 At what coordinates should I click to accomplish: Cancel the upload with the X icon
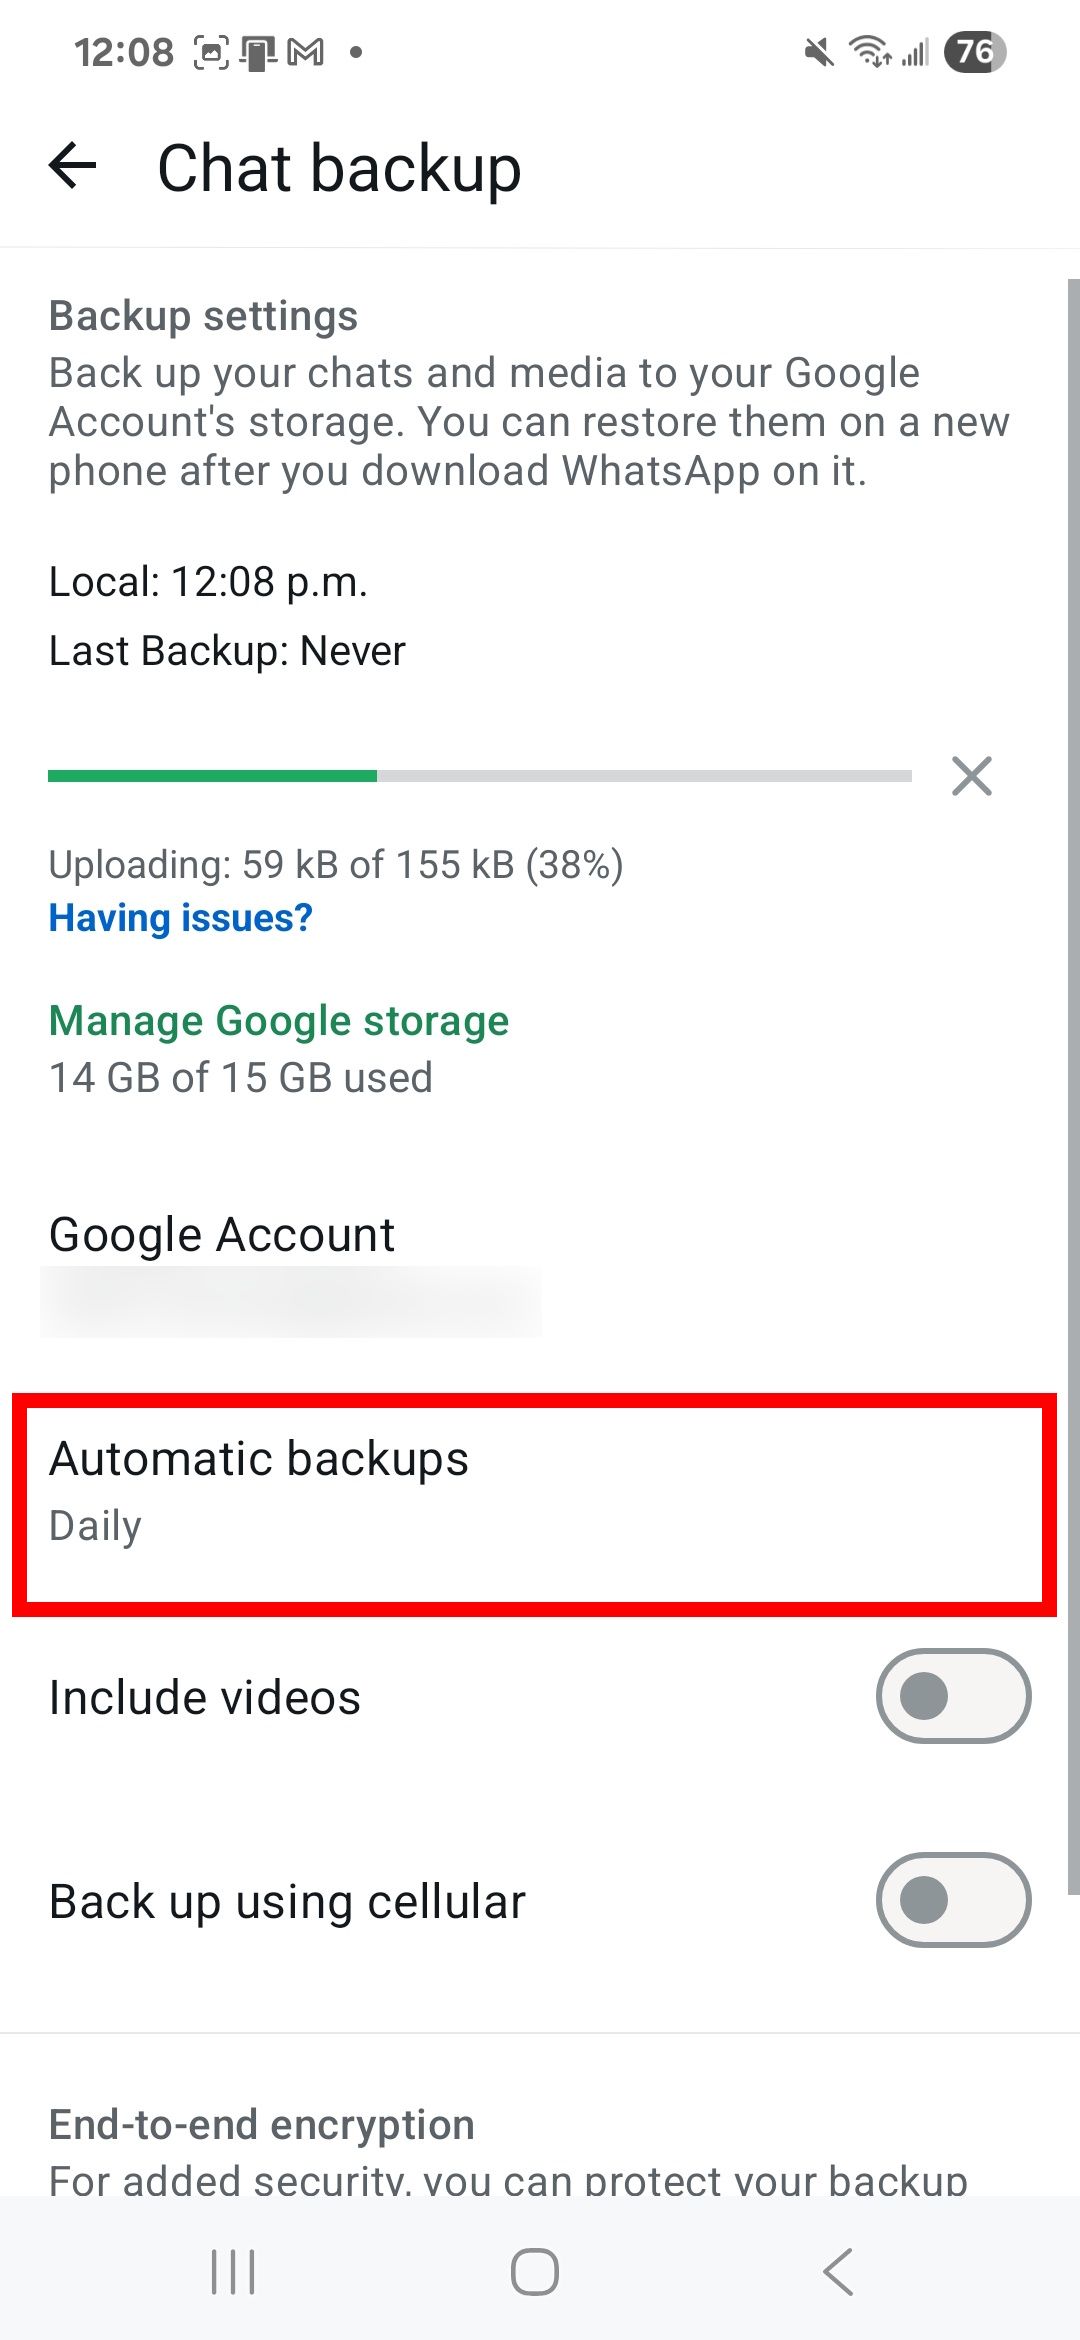[x=971, y=776]
